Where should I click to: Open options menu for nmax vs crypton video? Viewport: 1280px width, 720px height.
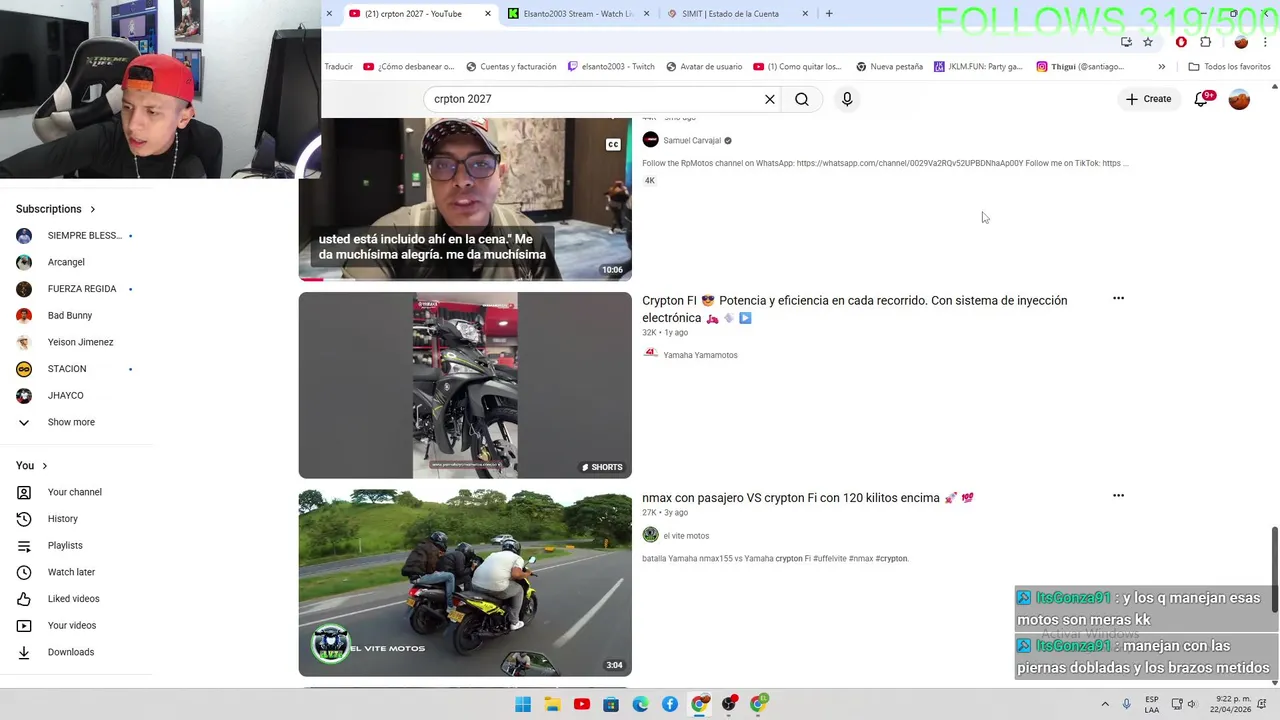tap(1118, 495)
